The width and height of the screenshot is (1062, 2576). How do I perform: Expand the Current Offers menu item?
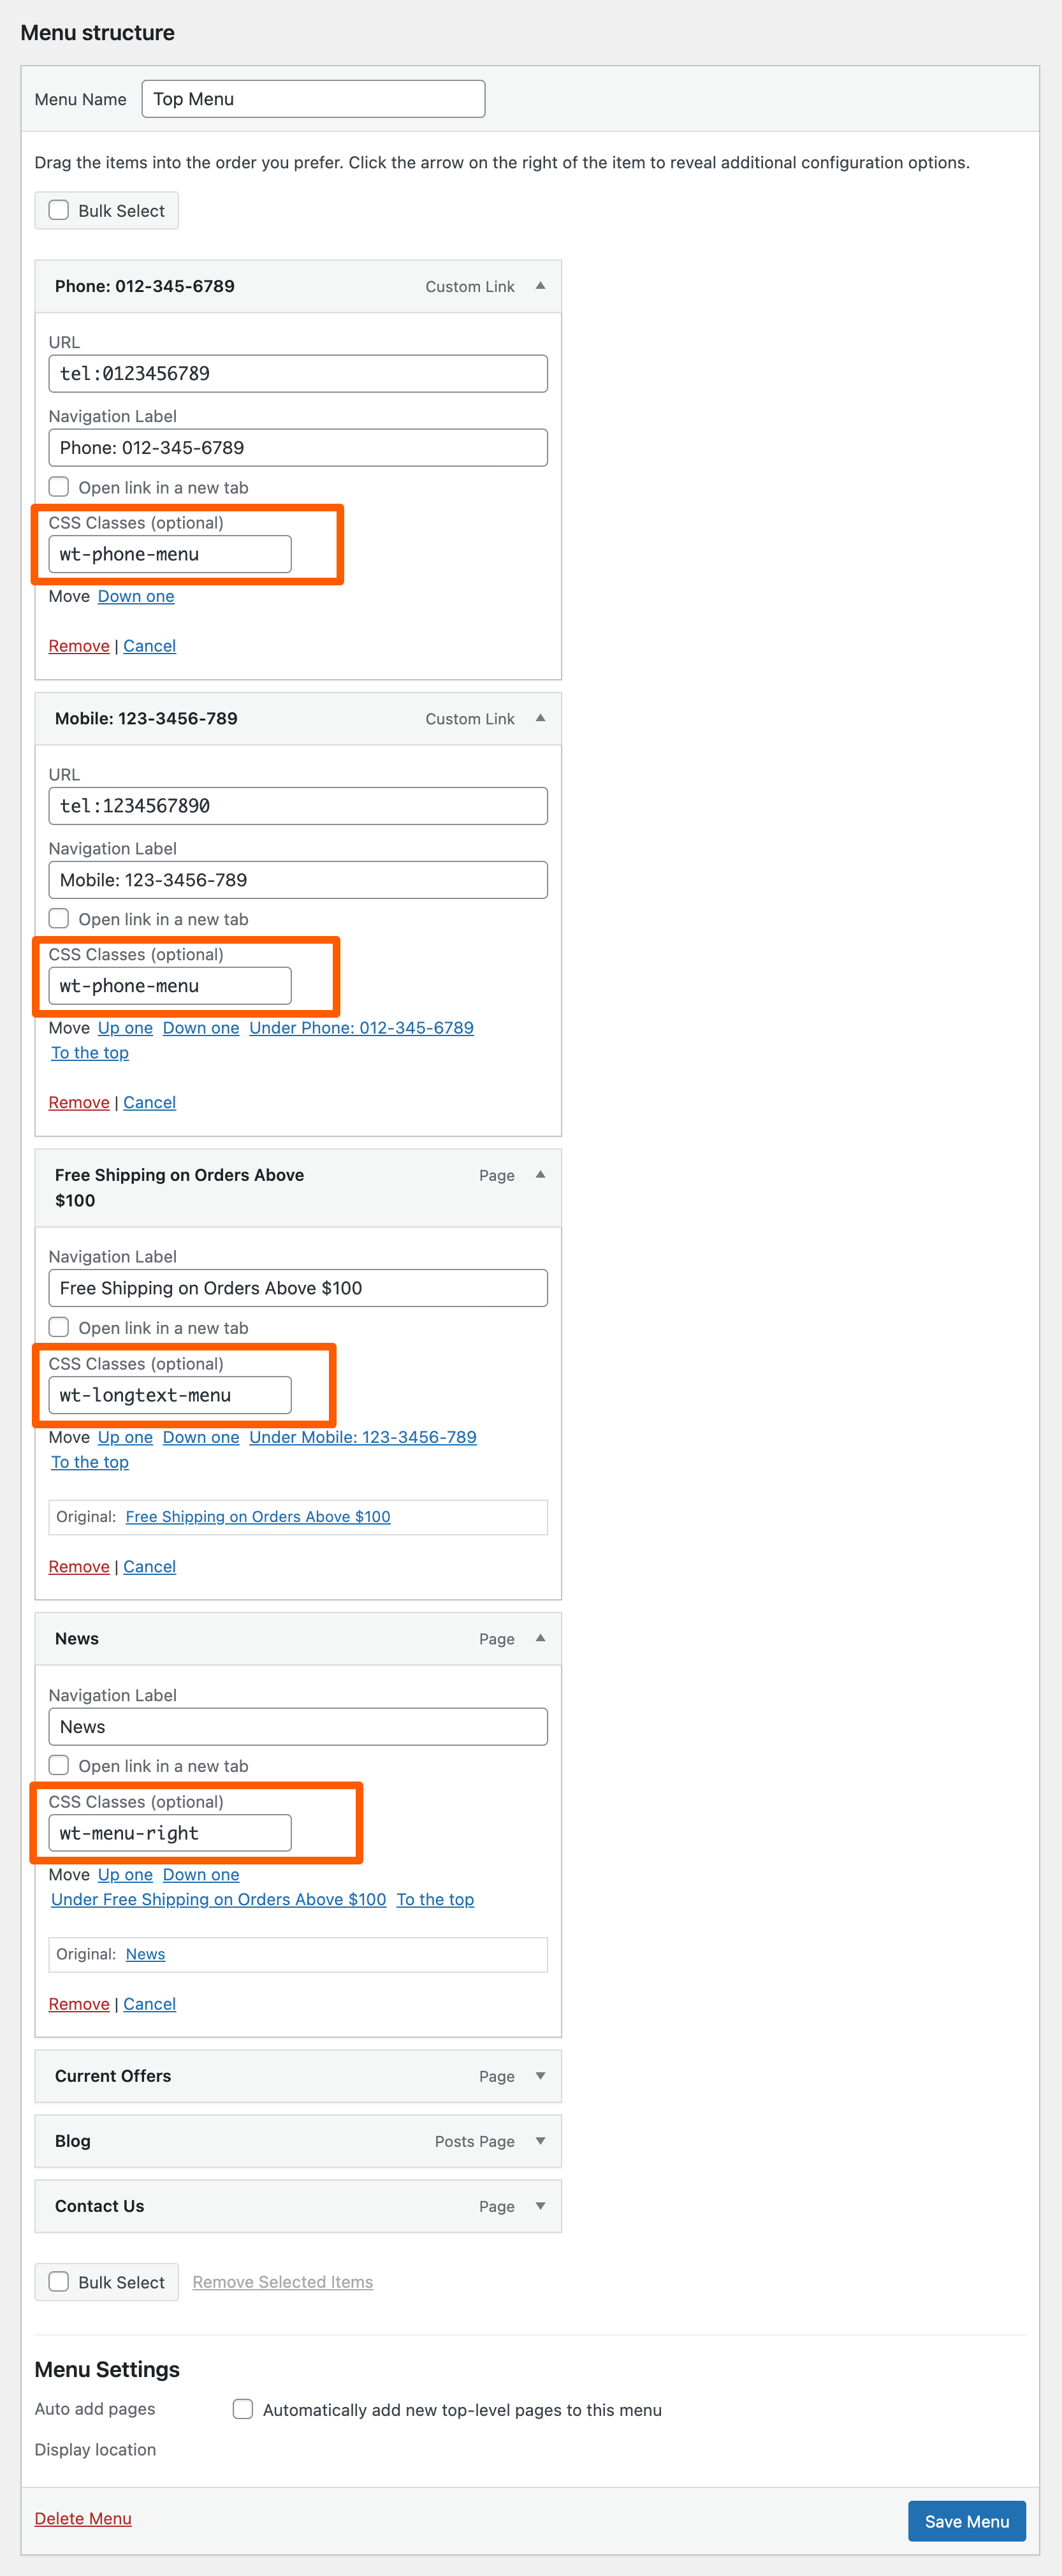coord(540,2076)
